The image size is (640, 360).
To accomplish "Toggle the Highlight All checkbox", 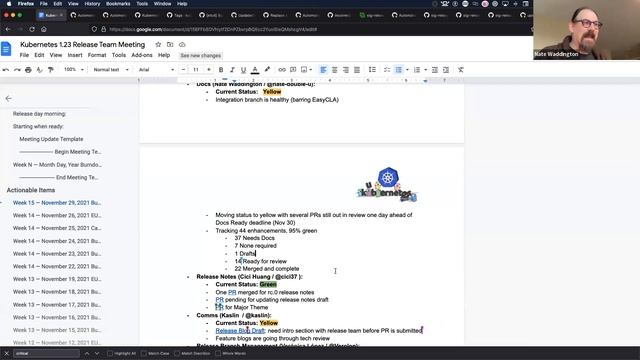I will coord(110,353).
